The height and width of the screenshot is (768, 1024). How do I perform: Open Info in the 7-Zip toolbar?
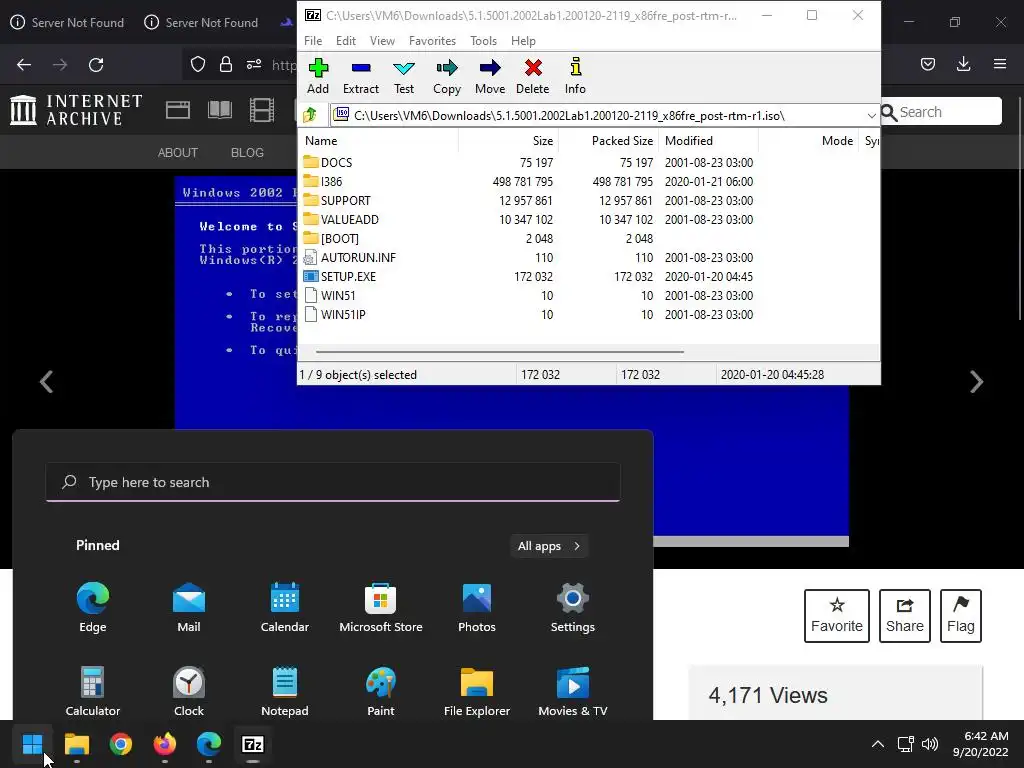(x=575, y=76)
